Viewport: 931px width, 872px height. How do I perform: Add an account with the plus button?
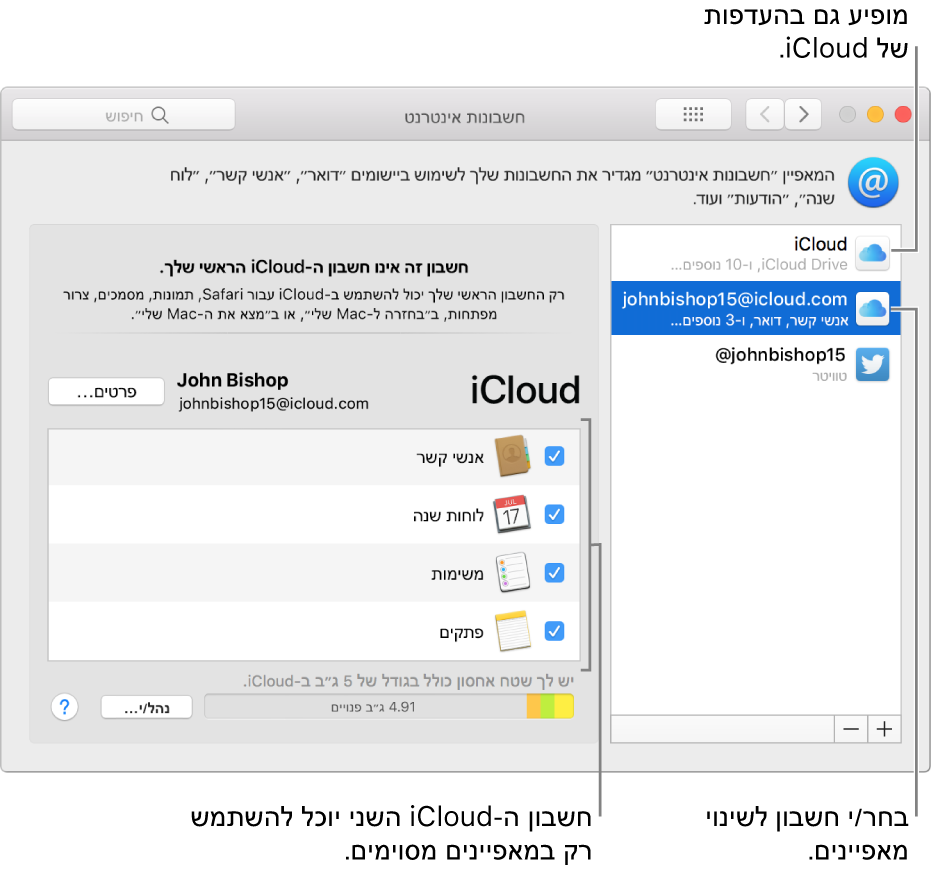point(884,729)
